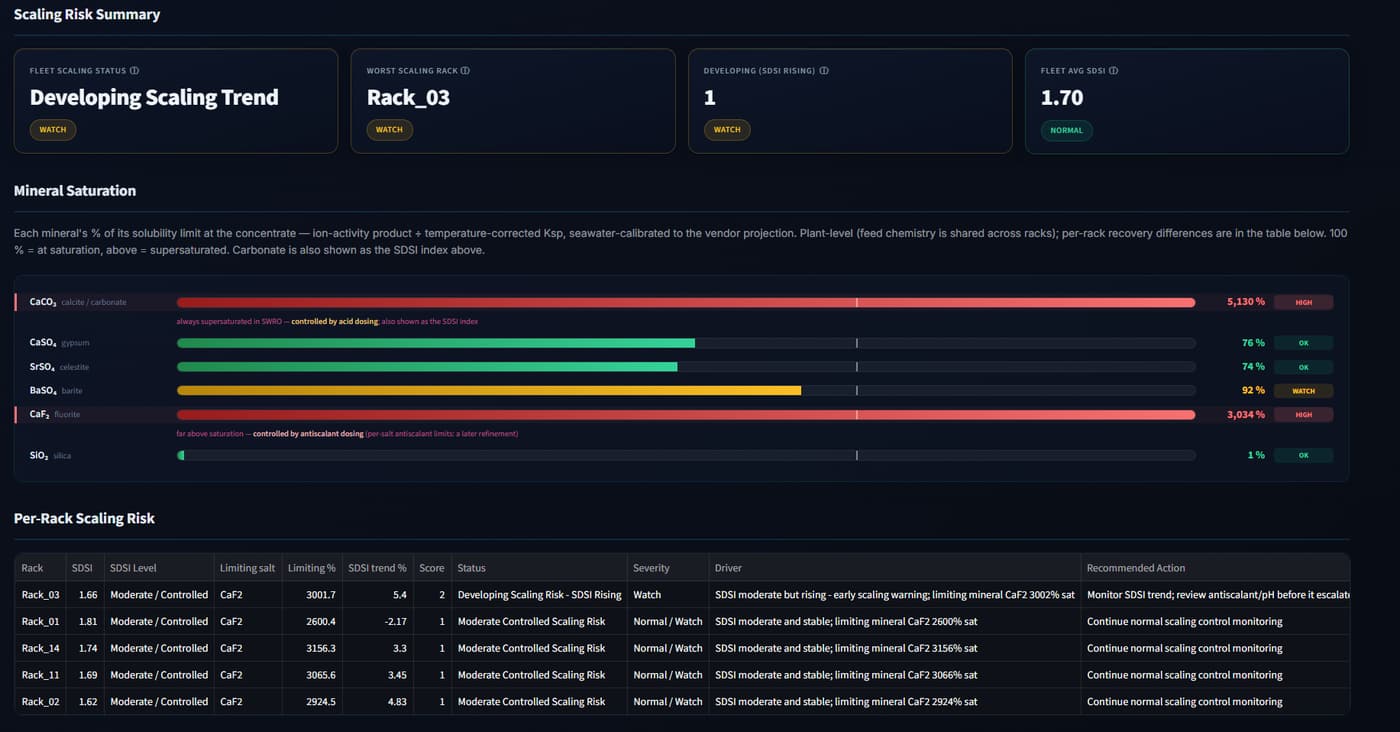This screenshot has height=732, width=1400.
Task: Click info icon beside Worst Scaling Rack
Action: [x=465, y=71]
